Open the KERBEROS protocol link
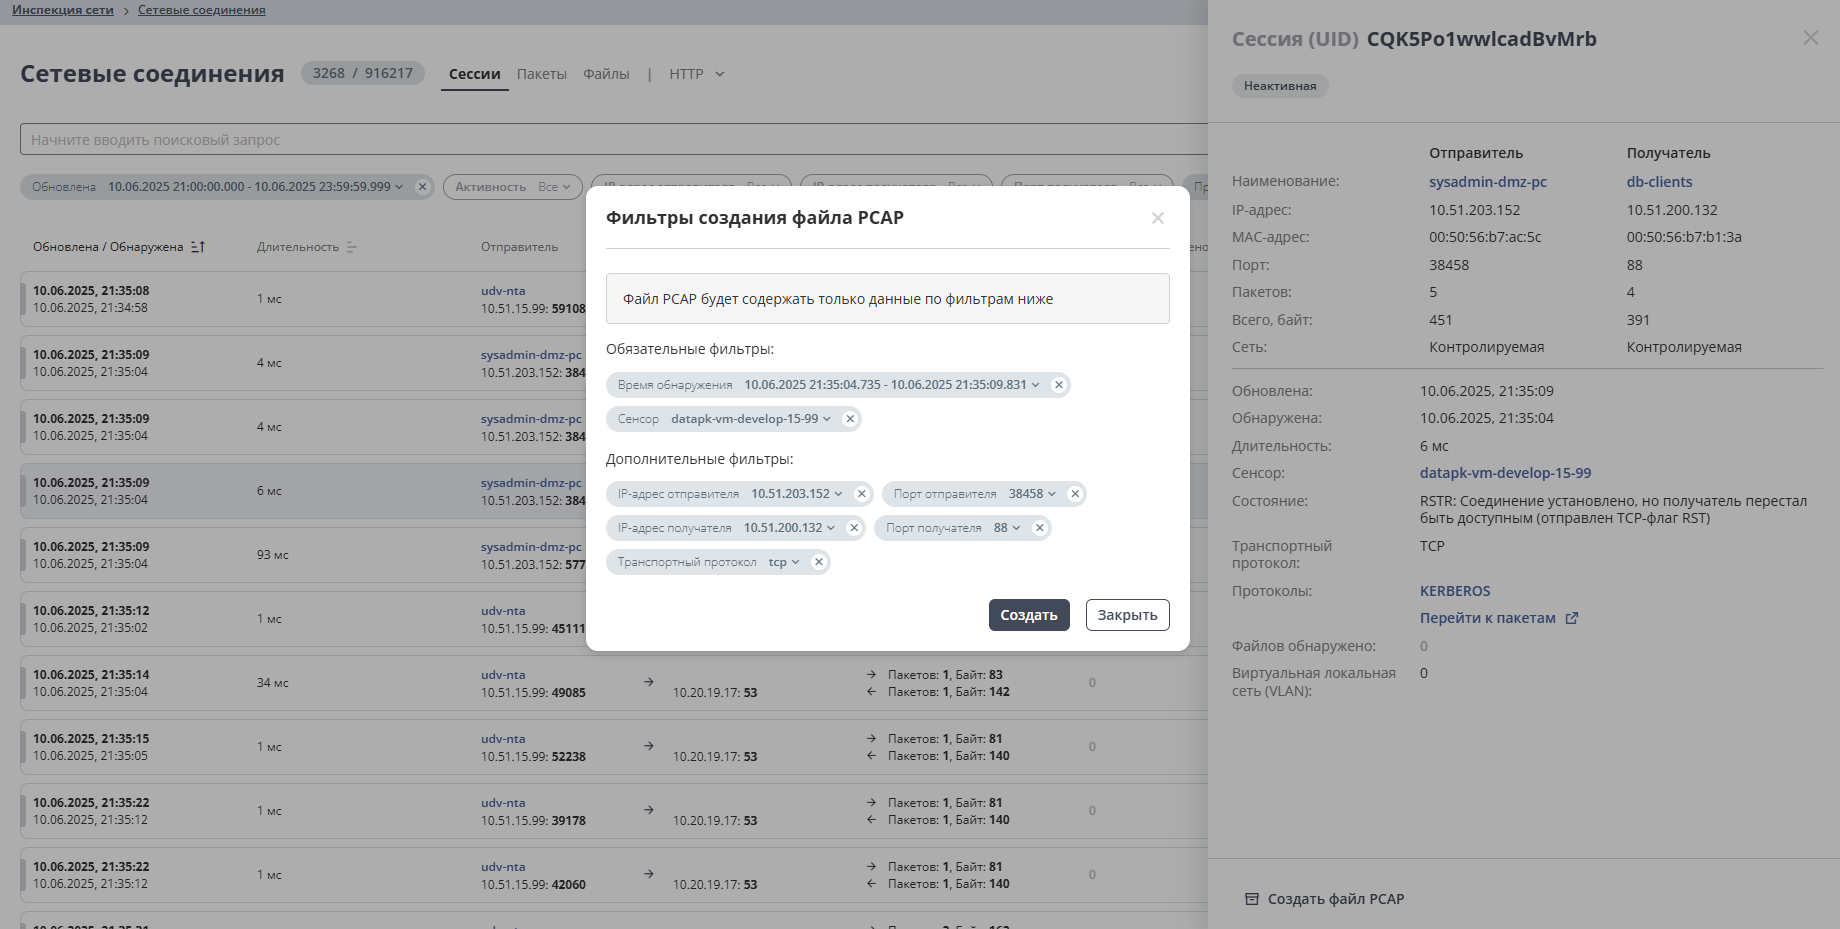Screen dimensions: 1840x929 [x=1455, y=591]
